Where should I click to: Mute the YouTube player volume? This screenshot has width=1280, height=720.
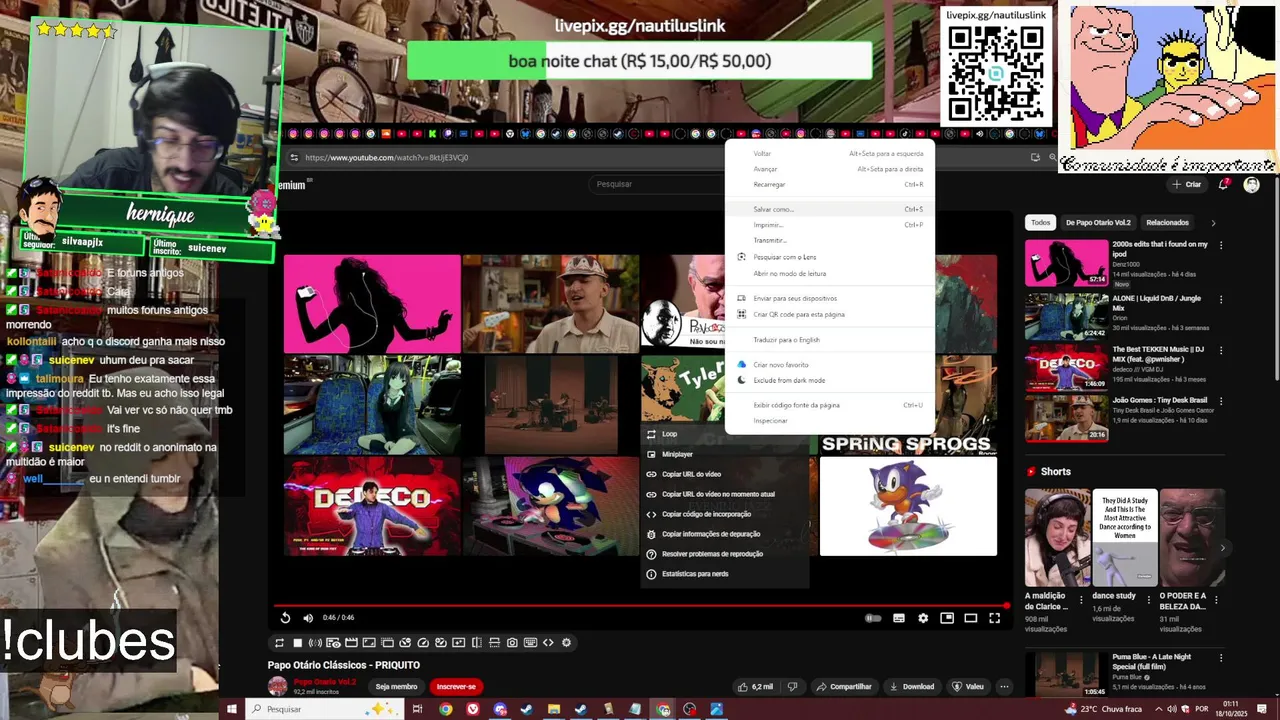tap(308, 618)
